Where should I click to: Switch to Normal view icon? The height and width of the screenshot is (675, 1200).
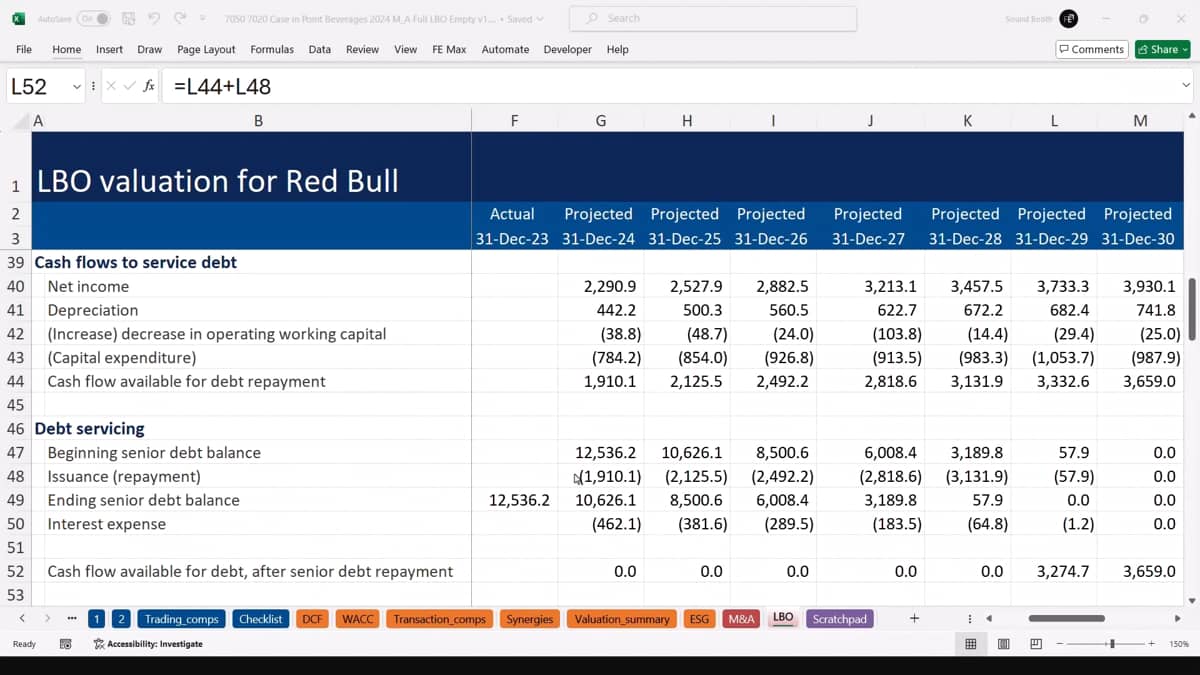click(x=970, y=644)
